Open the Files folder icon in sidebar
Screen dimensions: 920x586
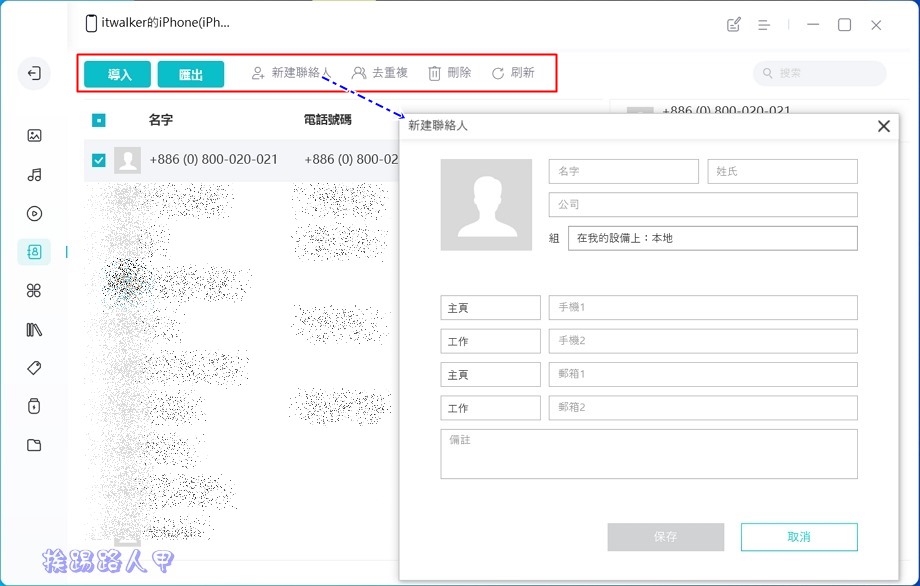pos(34,446)
